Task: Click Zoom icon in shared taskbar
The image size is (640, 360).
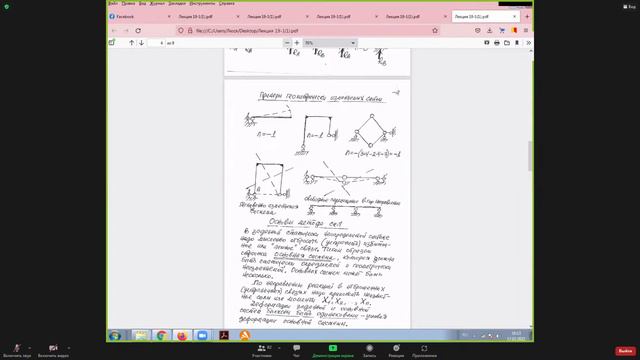Action: point(202,336)
